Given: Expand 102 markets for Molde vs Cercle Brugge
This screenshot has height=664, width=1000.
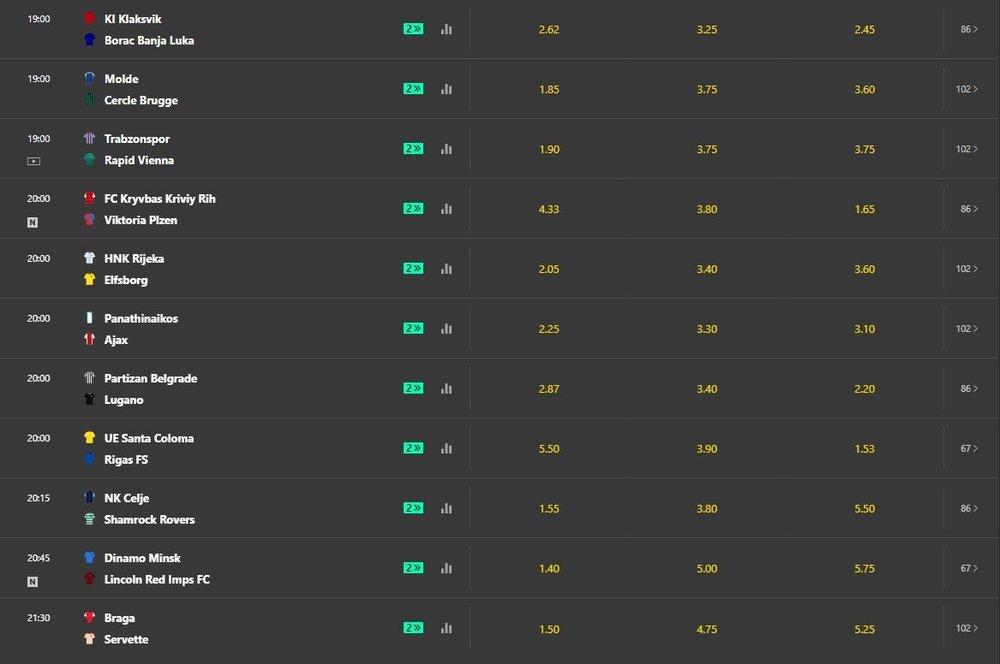Looking at the screenshot, I should pyautogui.click(x=967, y=89).
